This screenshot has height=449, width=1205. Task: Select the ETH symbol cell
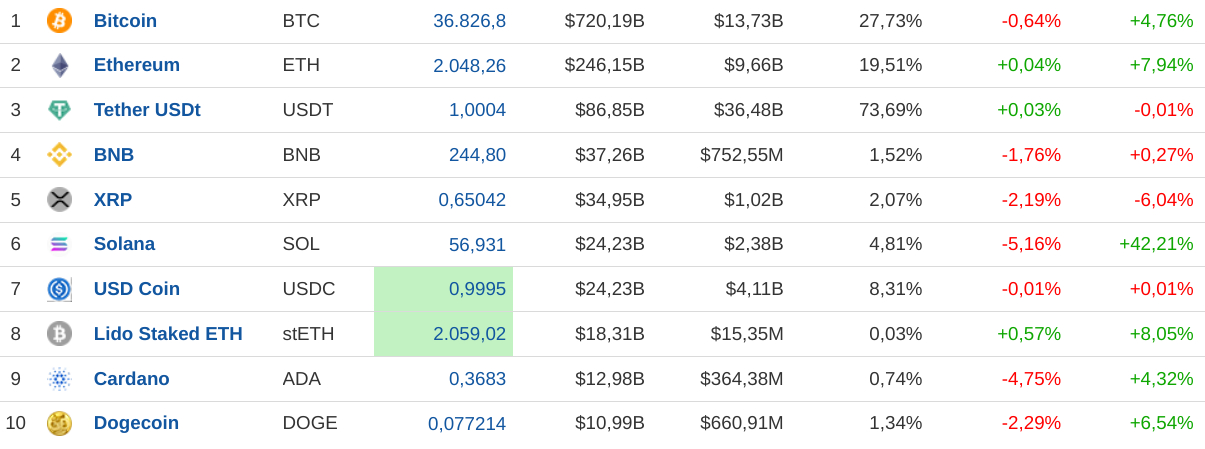coord(301,65)
